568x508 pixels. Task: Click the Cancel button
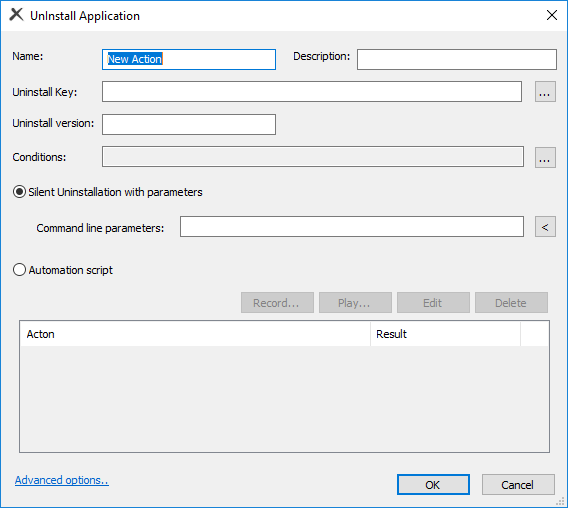[518, 484]
